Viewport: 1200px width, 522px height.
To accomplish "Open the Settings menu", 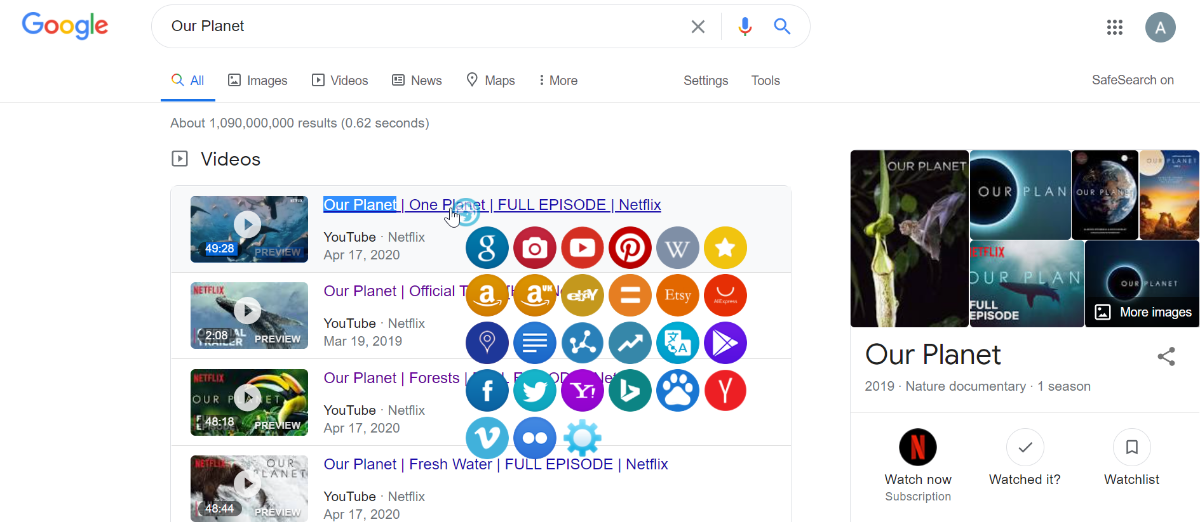I will 706,80.
